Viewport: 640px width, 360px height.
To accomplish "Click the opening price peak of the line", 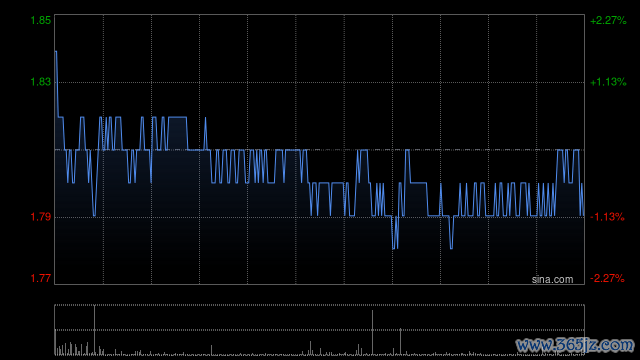I will (x=56, y=52).
